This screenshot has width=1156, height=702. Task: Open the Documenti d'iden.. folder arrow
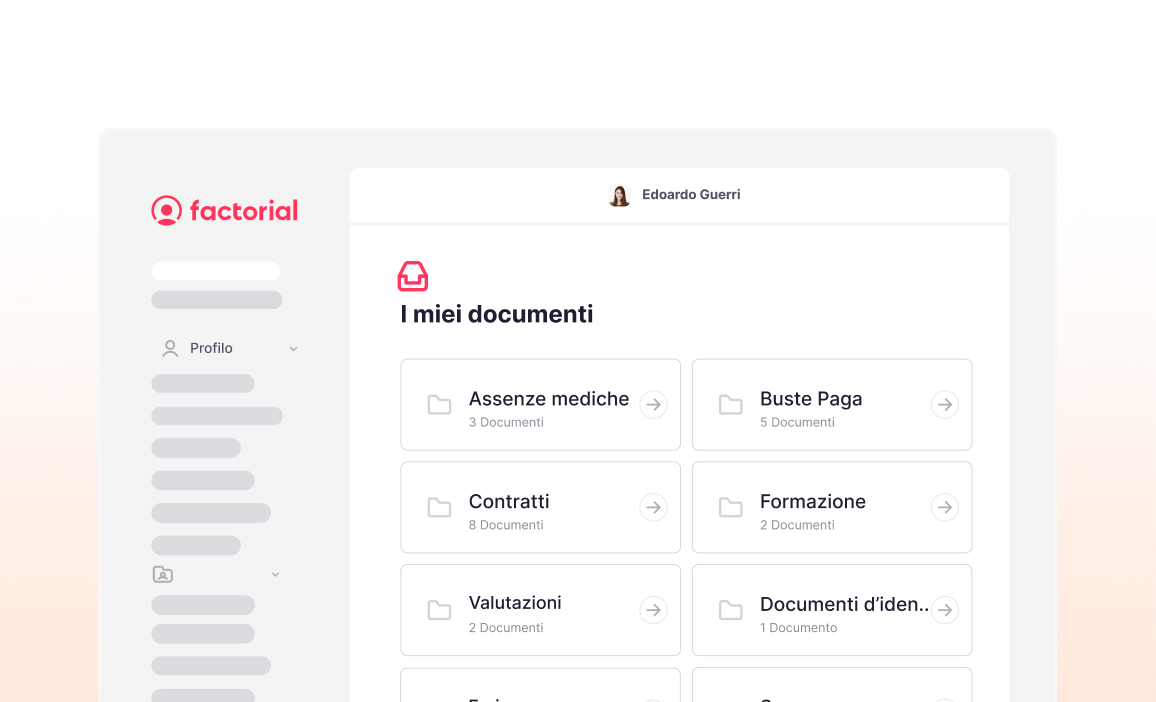944,610
